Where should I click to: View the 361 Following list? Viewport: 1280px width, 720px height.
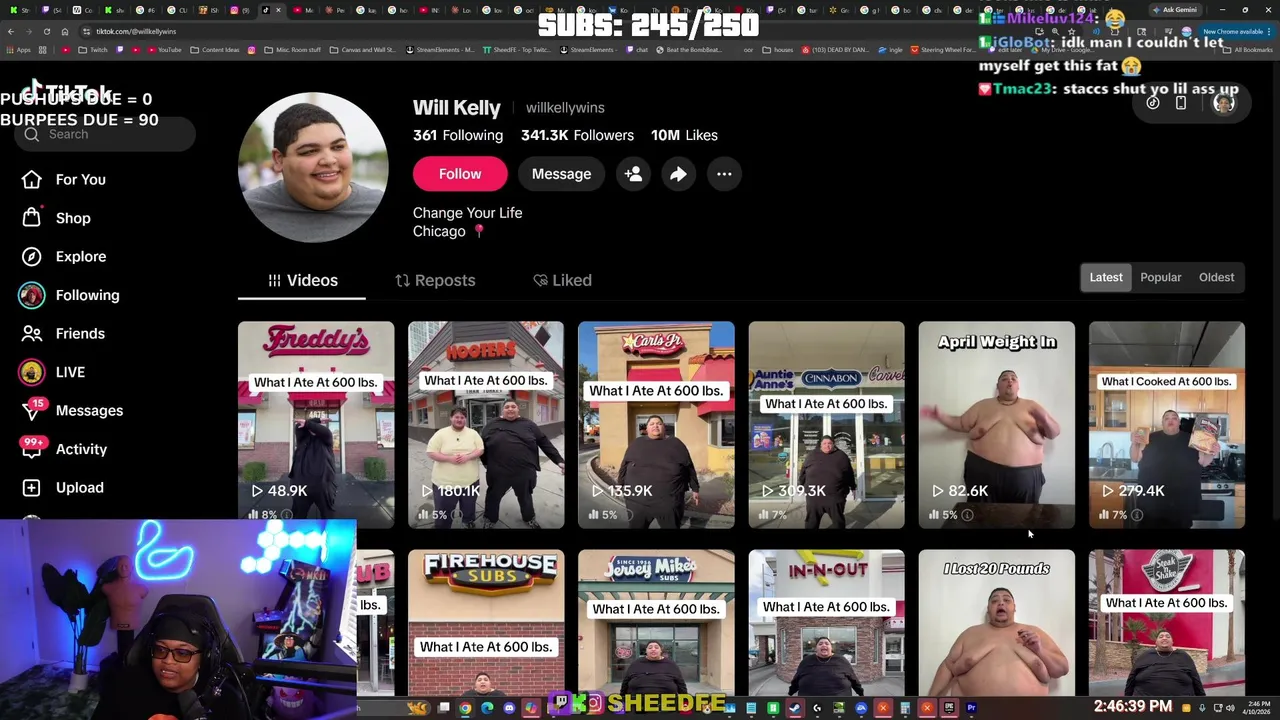pos(458,135)
